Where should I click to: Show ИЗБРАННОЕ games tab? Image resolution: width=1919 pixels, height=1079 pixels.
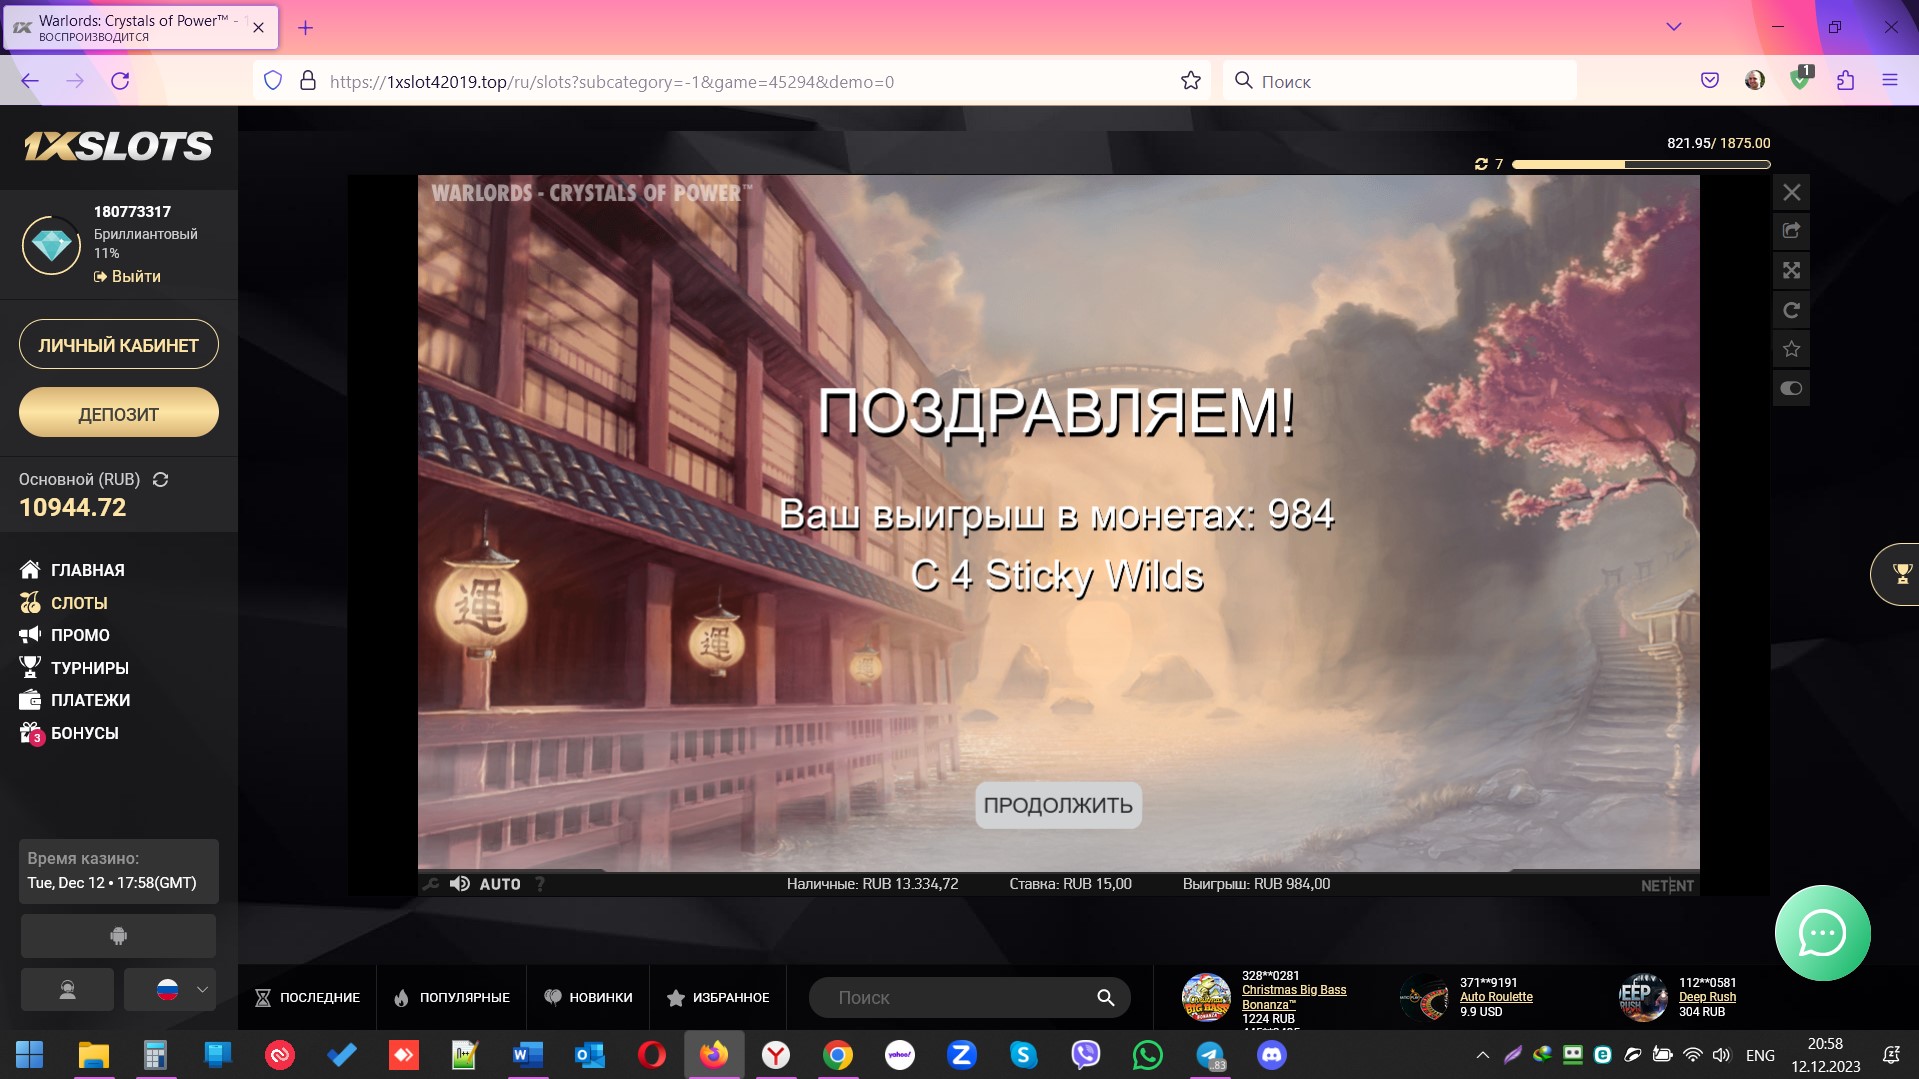(x=718, y=998)
